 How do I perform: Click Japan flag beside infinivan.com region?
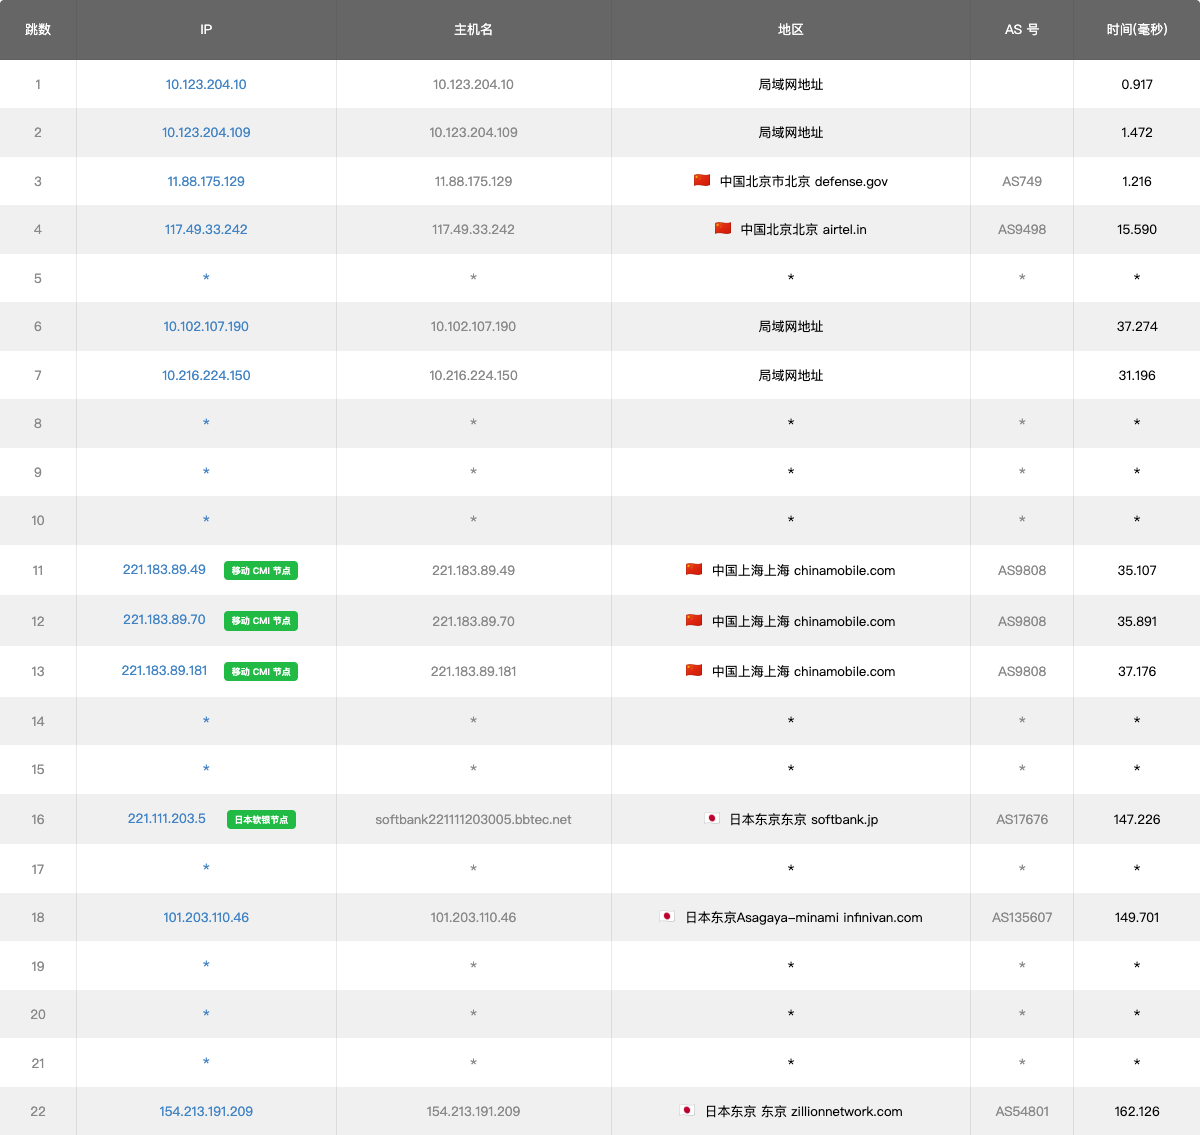coord(668,916)
